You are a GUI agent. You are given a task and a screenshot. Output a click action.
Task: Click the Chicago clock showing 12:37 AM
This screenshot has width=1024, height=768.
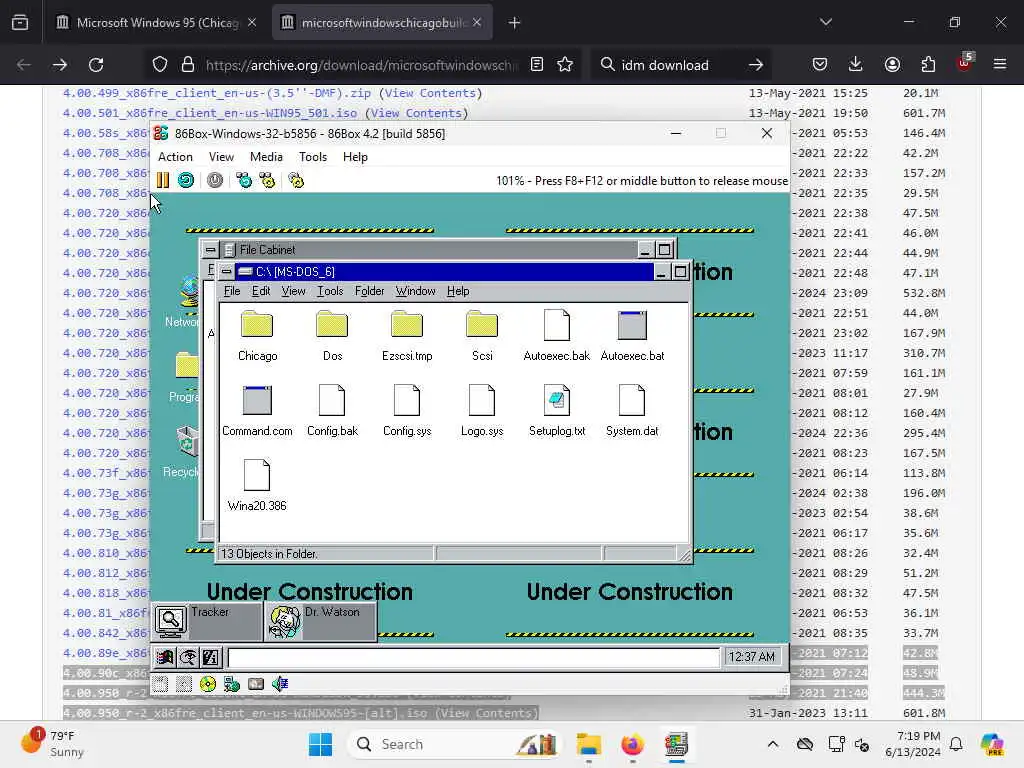pos(752,656)
